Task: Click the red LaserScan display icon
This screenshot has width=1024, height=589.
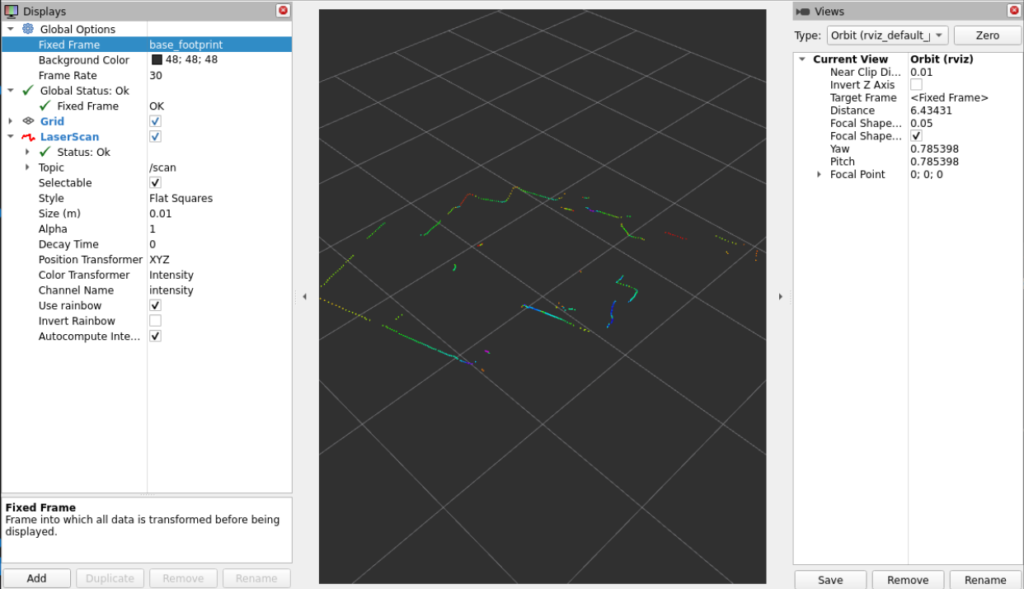Action: [x=28, y=137]
